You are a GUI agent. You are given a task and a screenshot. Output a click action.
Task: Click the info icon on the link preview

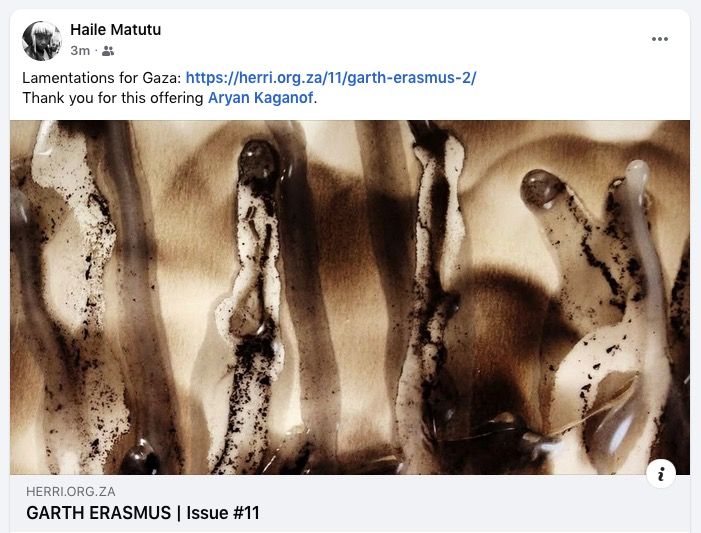661,474
